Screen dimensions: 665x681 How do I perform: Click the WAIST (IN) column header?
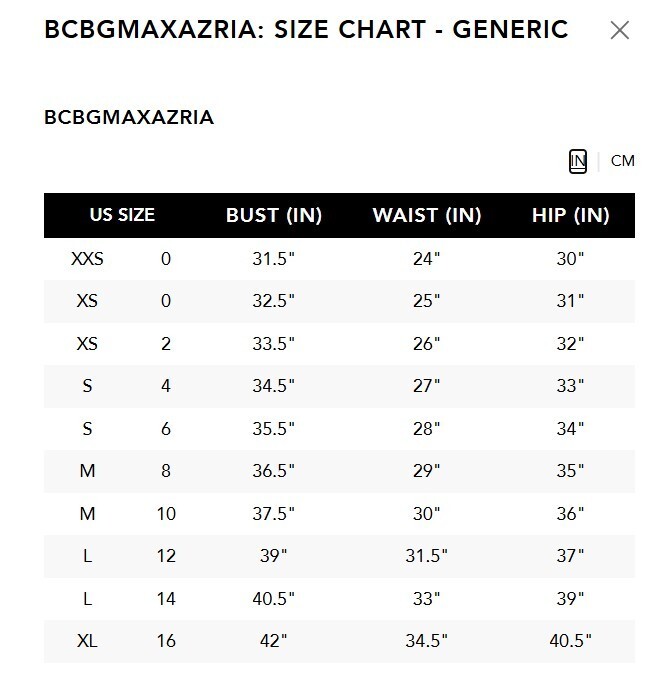click(427, 215)
